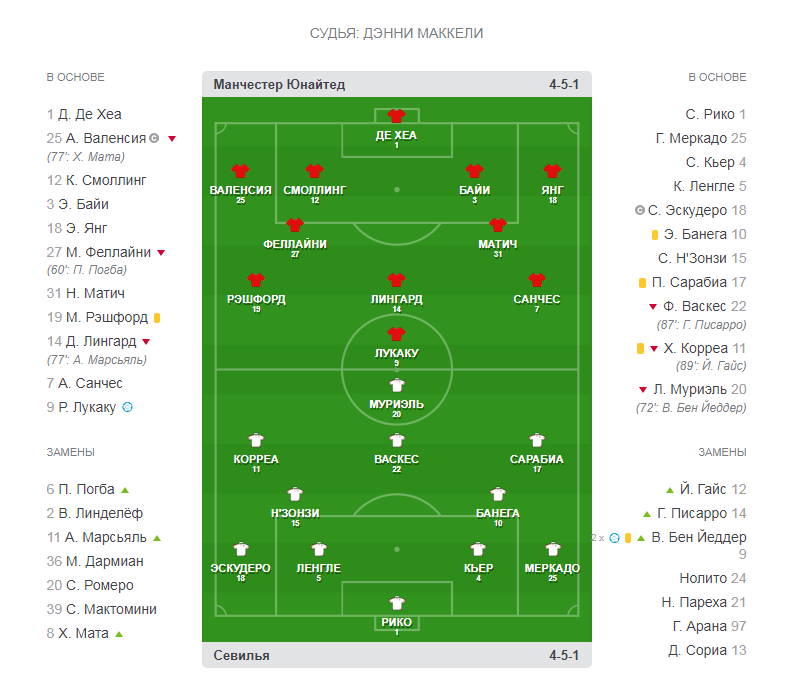
Task: Click Sanchez's red jersey on the pitch
Action: [536, 280]
